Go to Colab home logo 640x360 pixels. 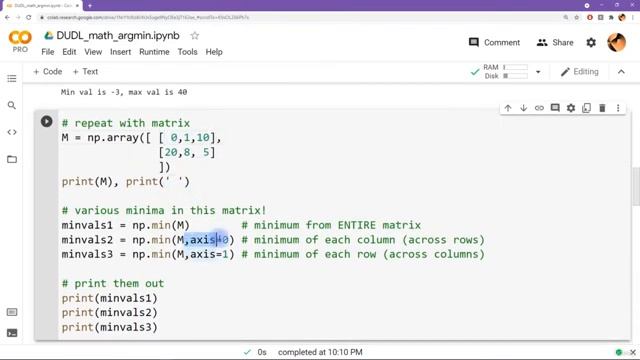pyautogui.click(x=20, y=42)
